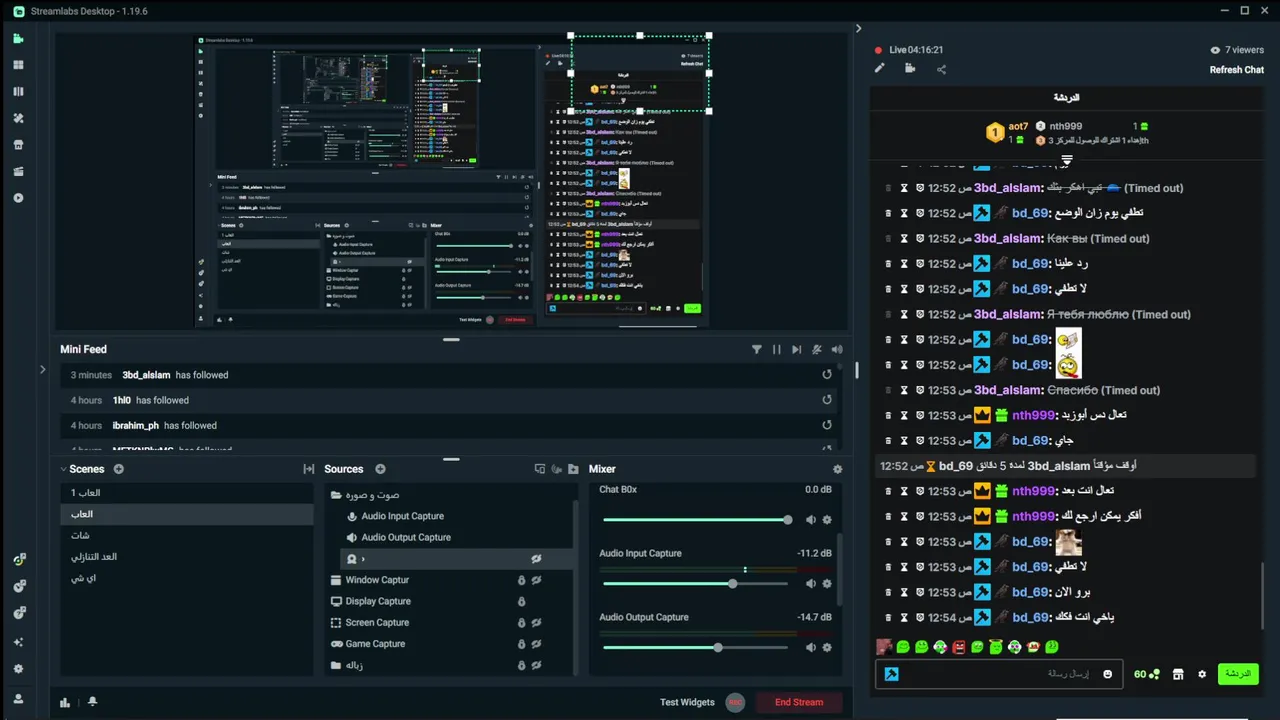Delete the bd_69 message يا‎خي انت فكك

888,618
